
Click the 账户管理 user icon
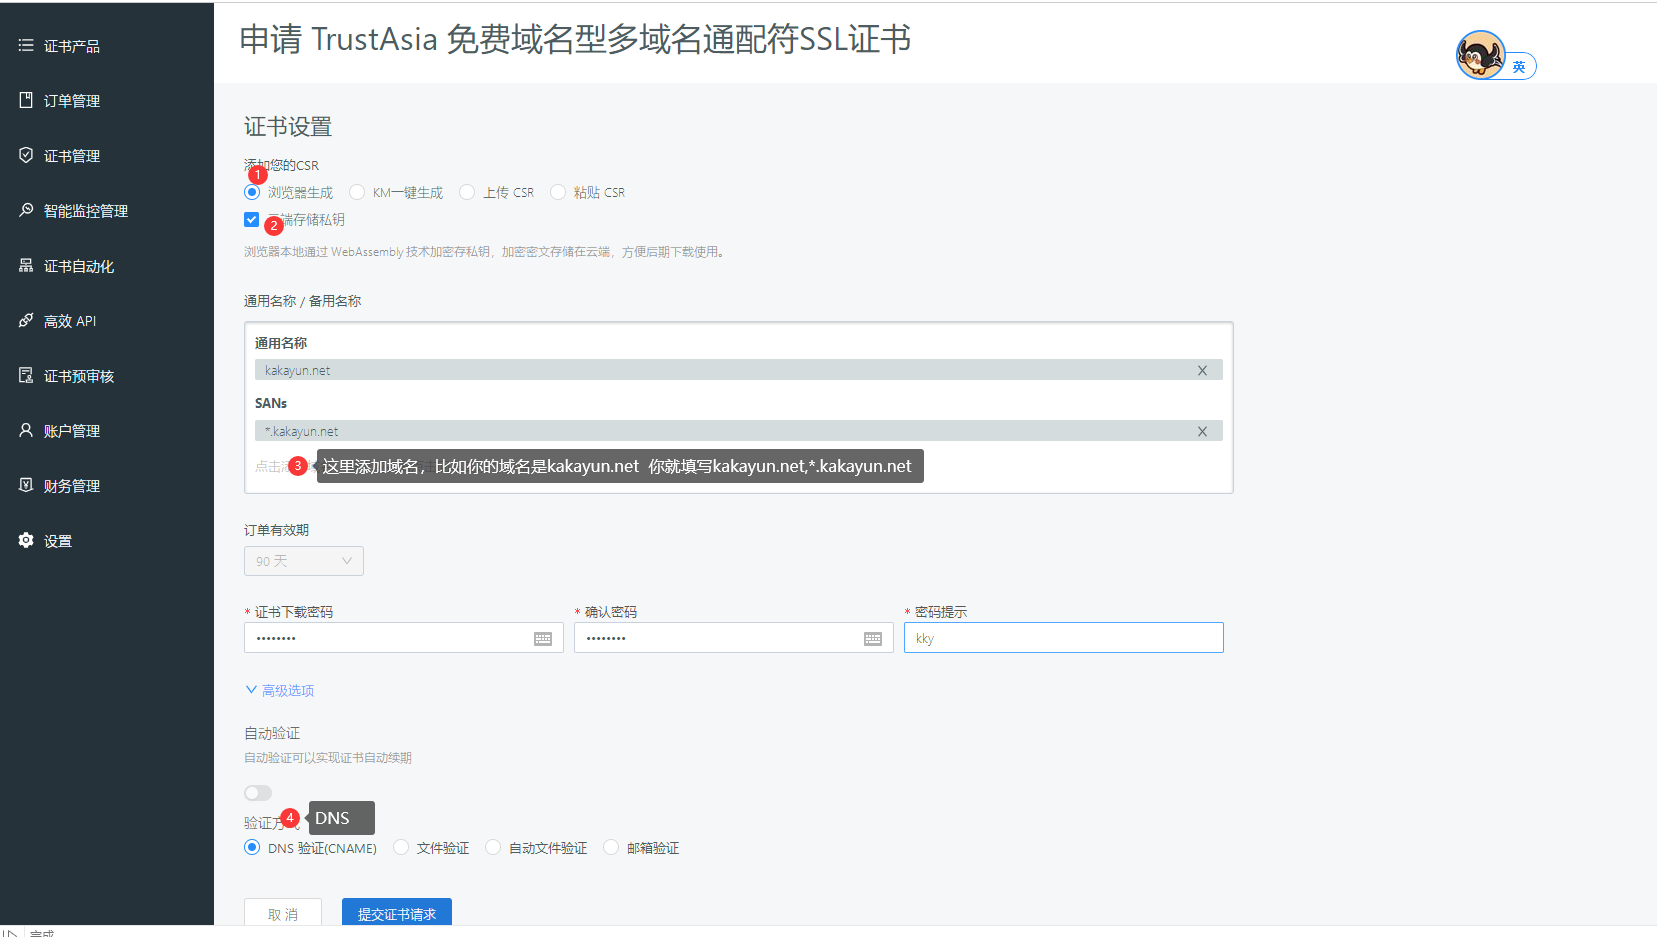(x=26, y=430)
